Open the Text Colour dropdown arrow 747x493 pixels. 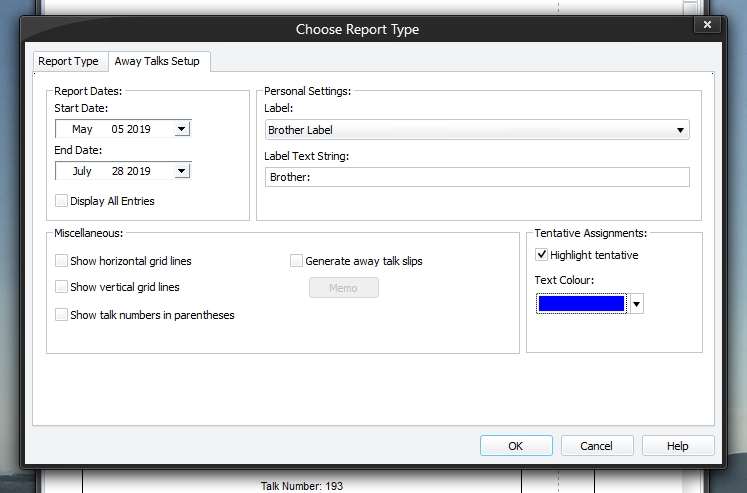click(636, 304)
